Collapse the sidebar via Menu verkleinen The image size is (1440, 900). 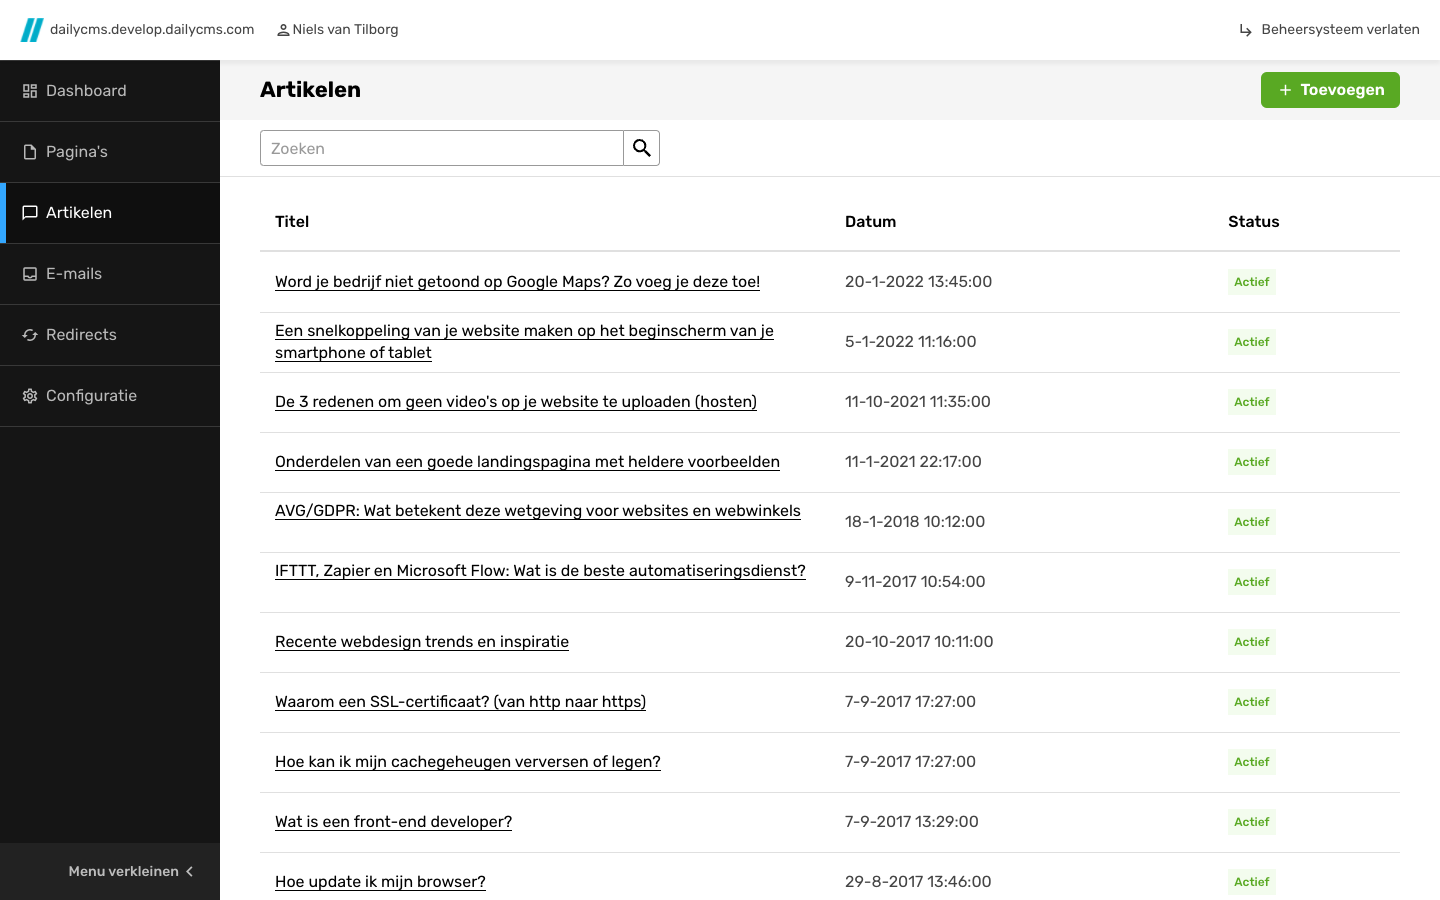pos(130,871)
